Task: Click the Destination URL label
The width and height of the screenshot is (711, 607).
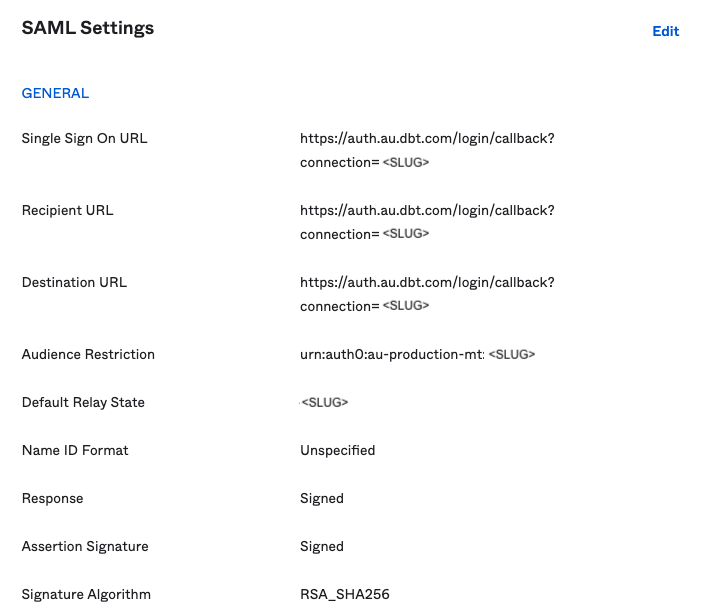Action: coord(74,282)
